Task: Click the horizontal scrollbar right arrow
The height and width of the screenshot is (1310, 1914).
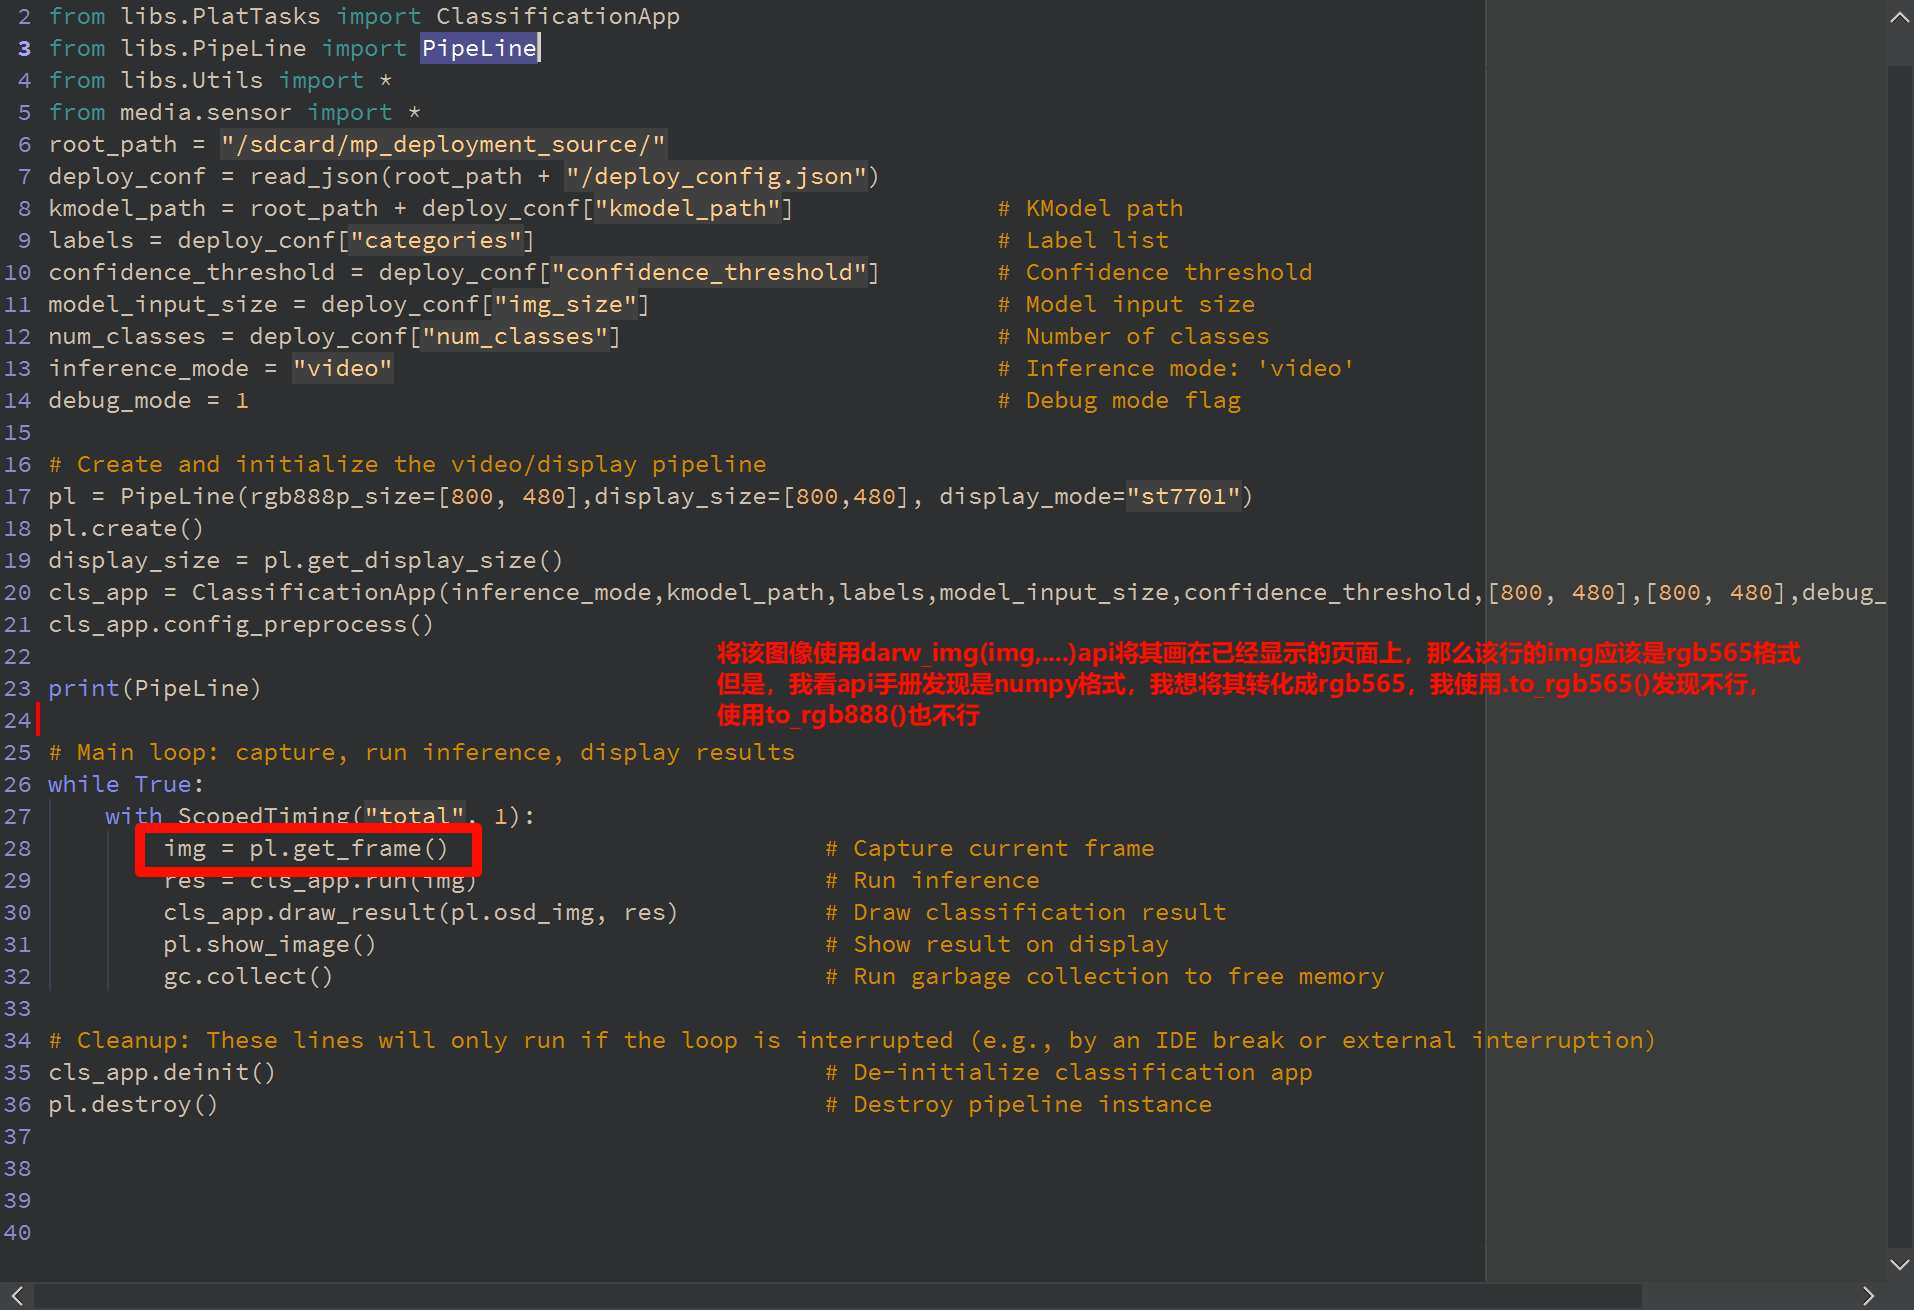Action: (x=1867, y=1295)
